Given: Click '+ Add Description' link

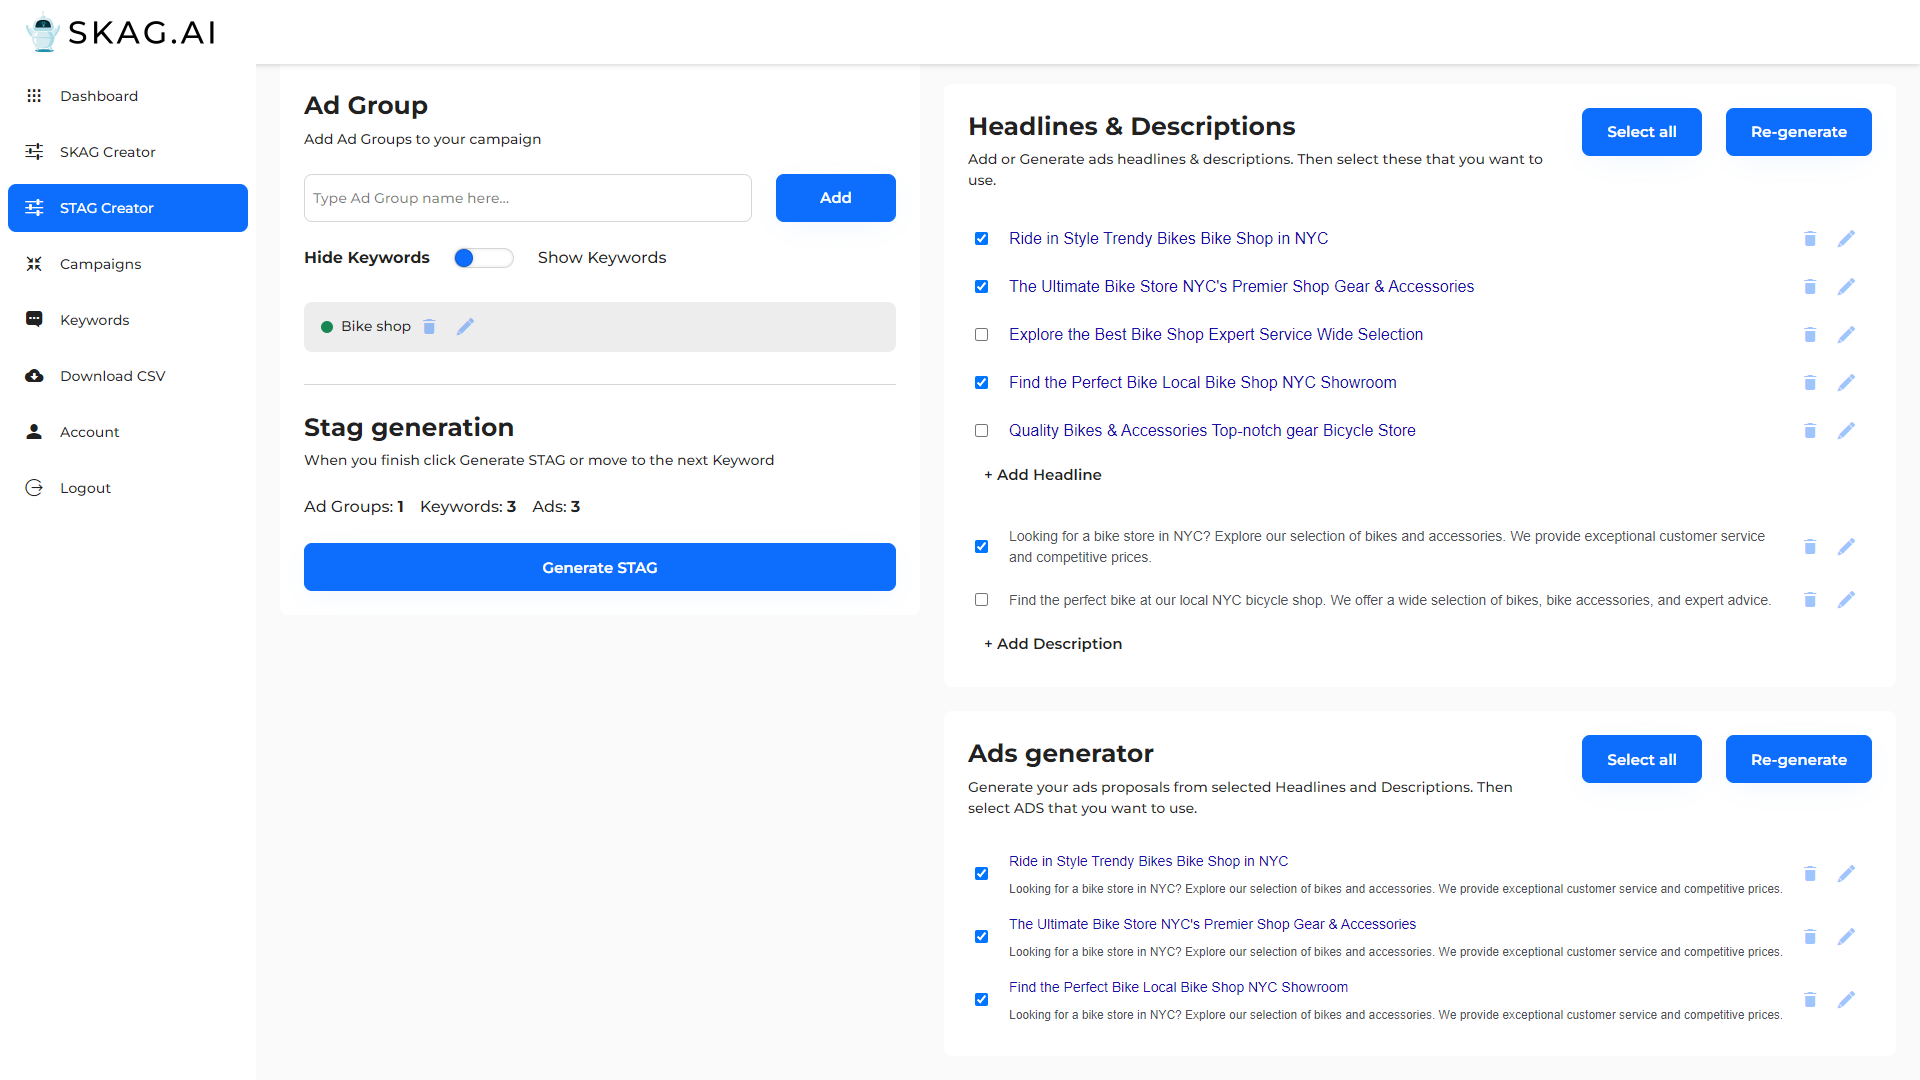Looking at the screenshot, I should tap(1053, 644).
